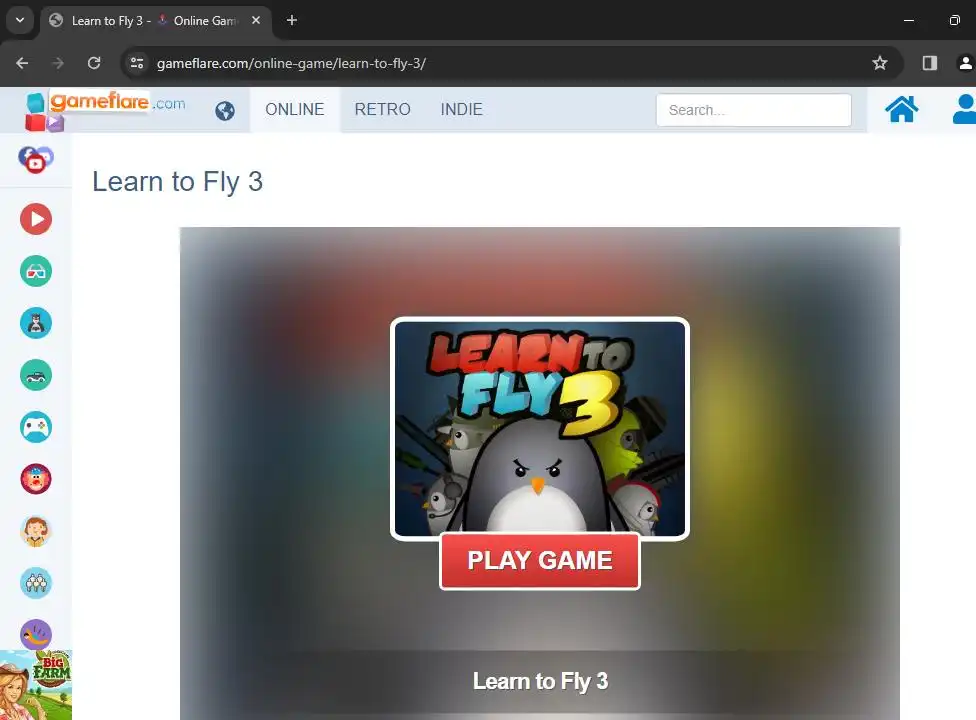Open a new browser tab
Viewport: 976px width, 720px height.
[x=291, y=21]
